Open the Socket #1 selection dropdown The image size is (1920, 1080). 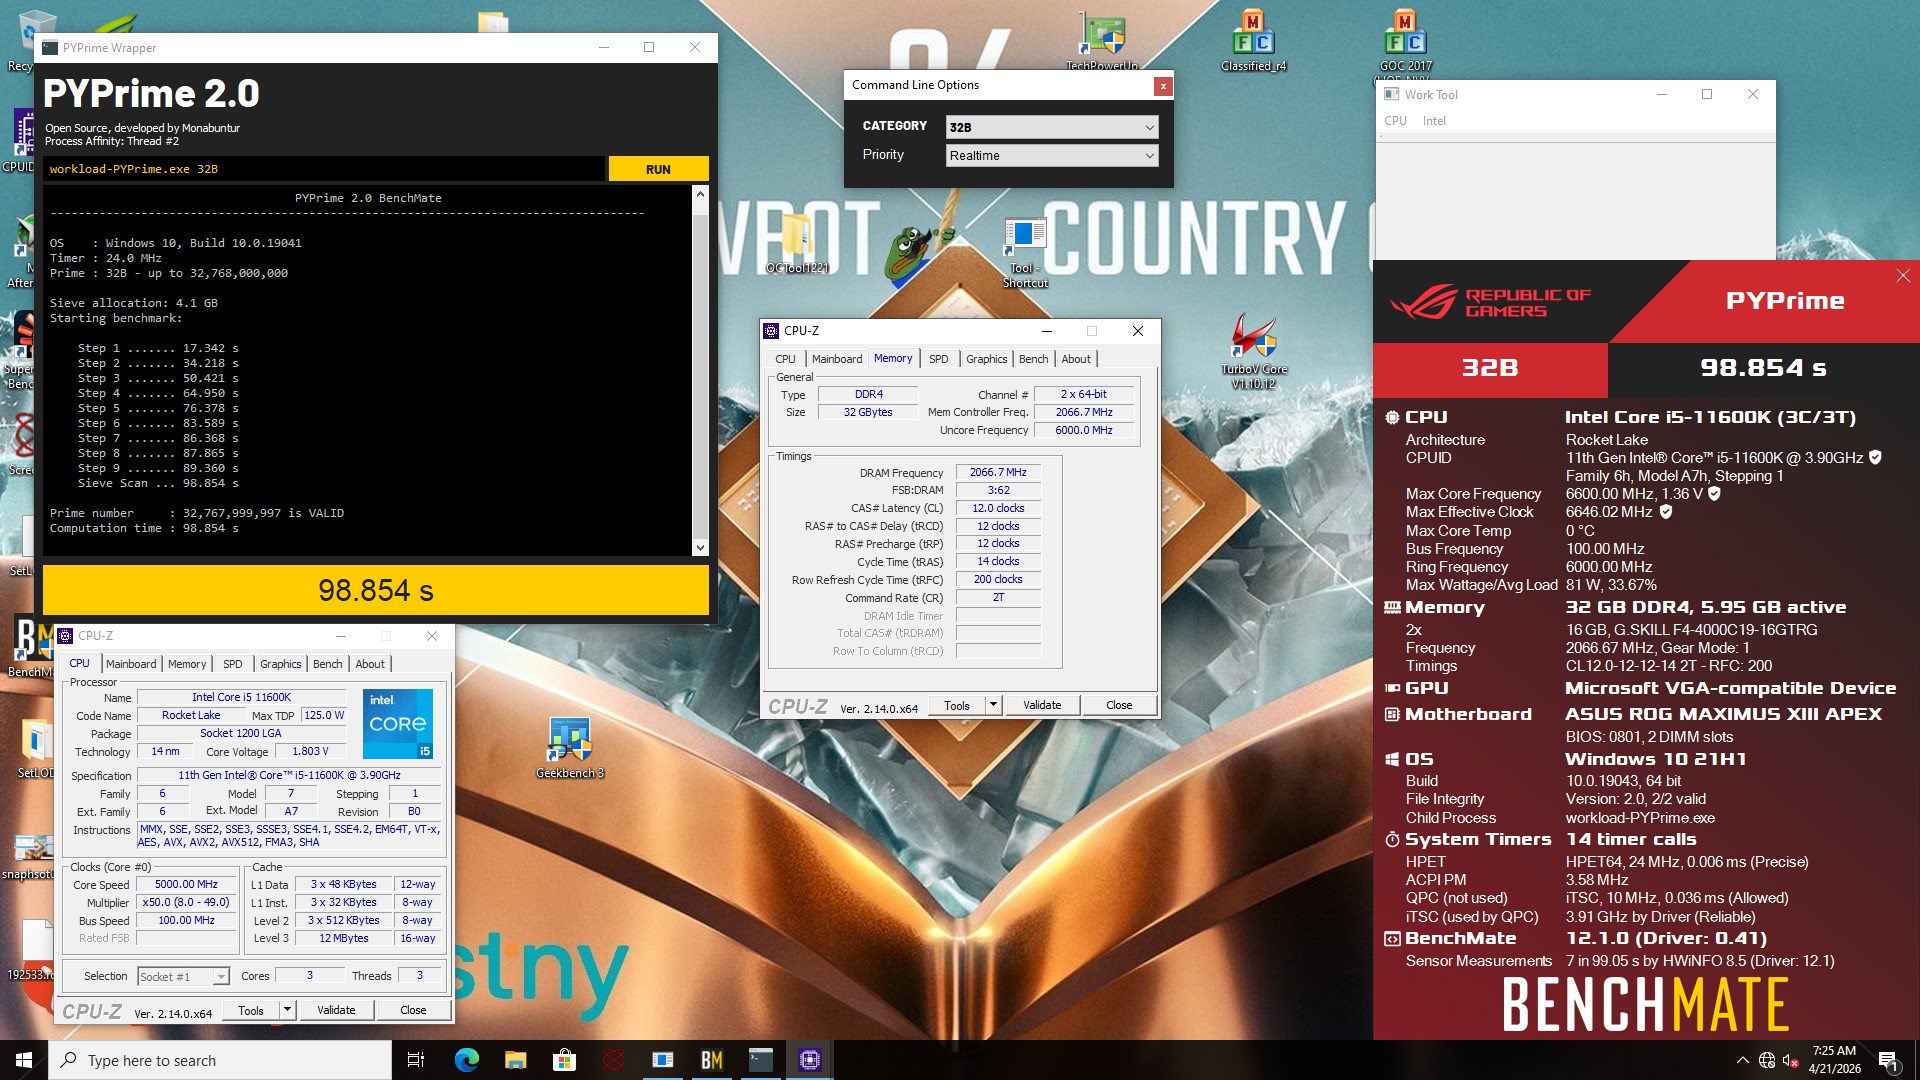pyautogui.click(x=183, y=976)
